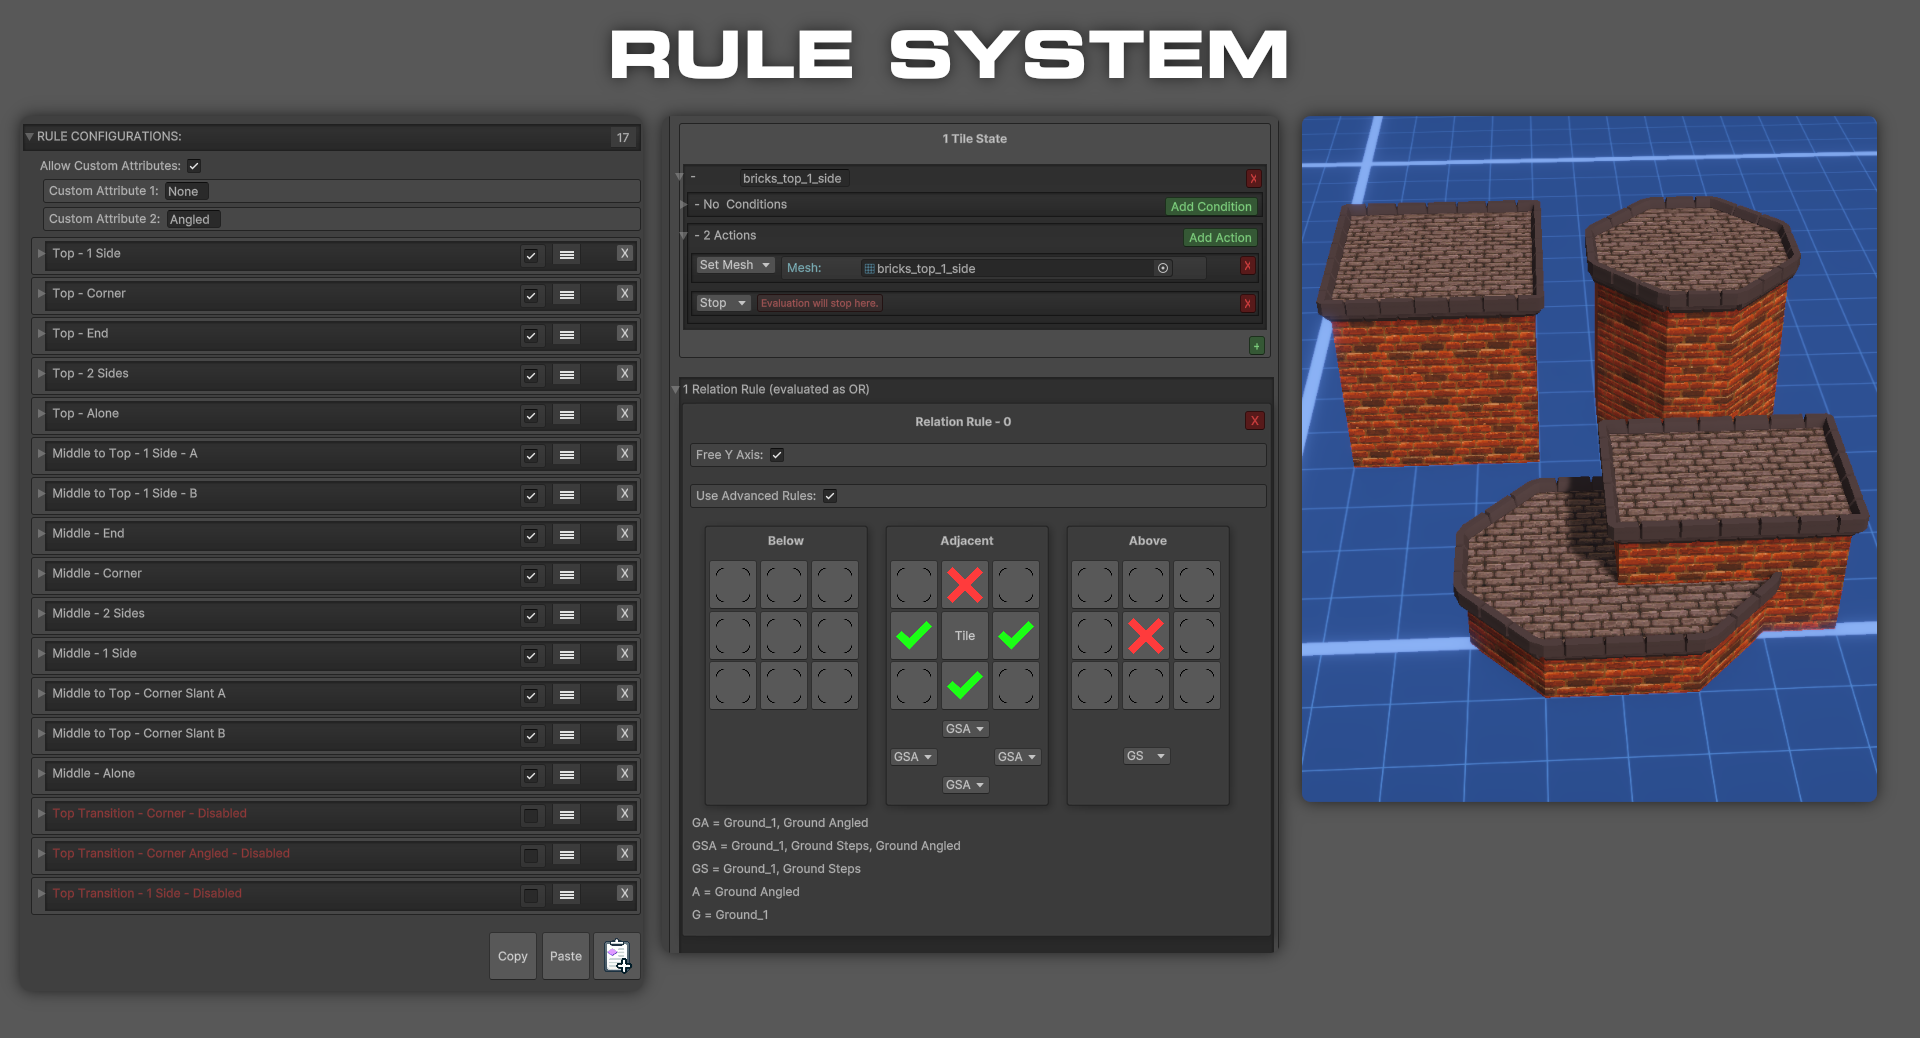Open the GS dropdown under Above
Screen dimensions: 1920x1038
(1146, 756)
